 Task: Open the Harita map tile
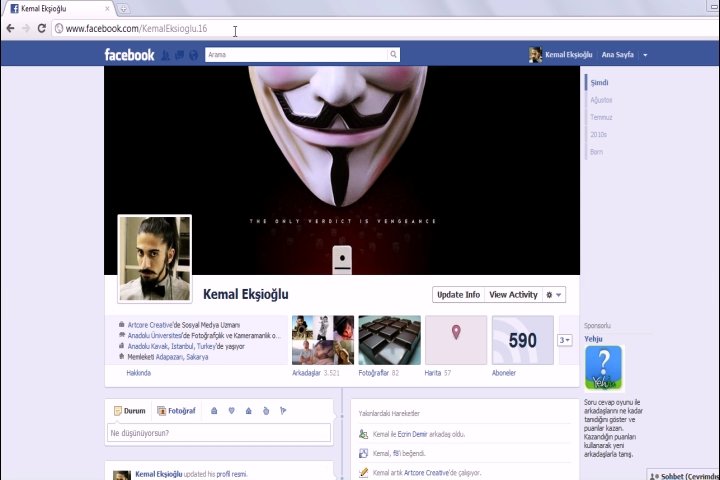coord(456,340)
